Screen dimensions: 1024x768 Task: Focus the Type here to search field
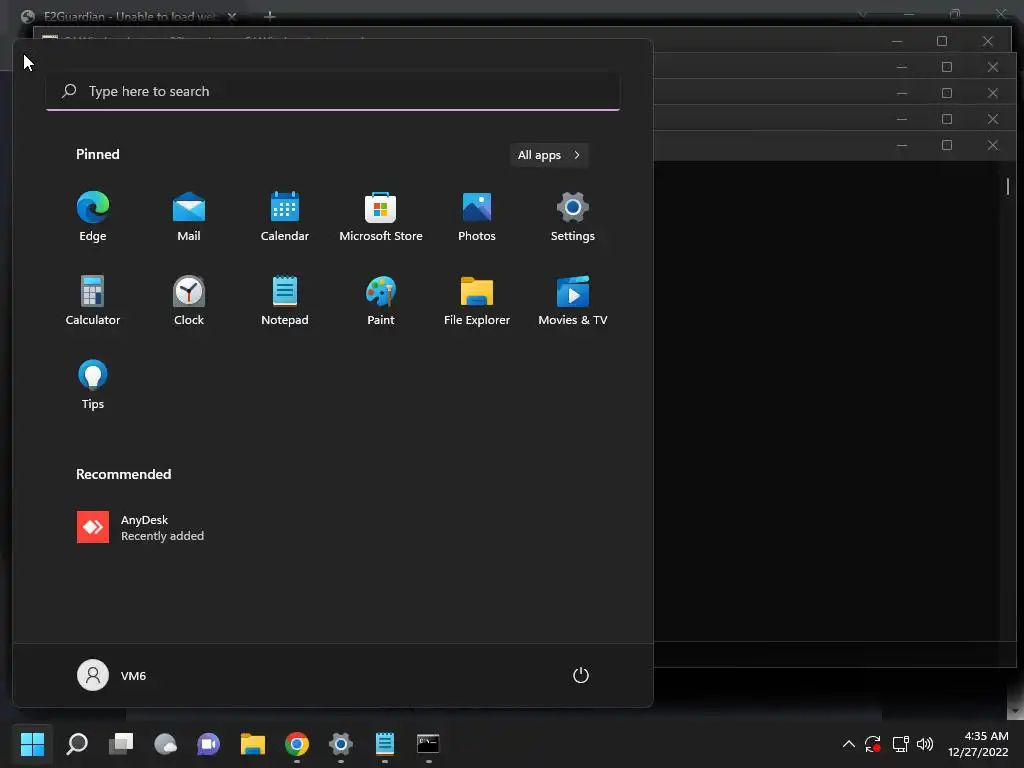point(333,91)
